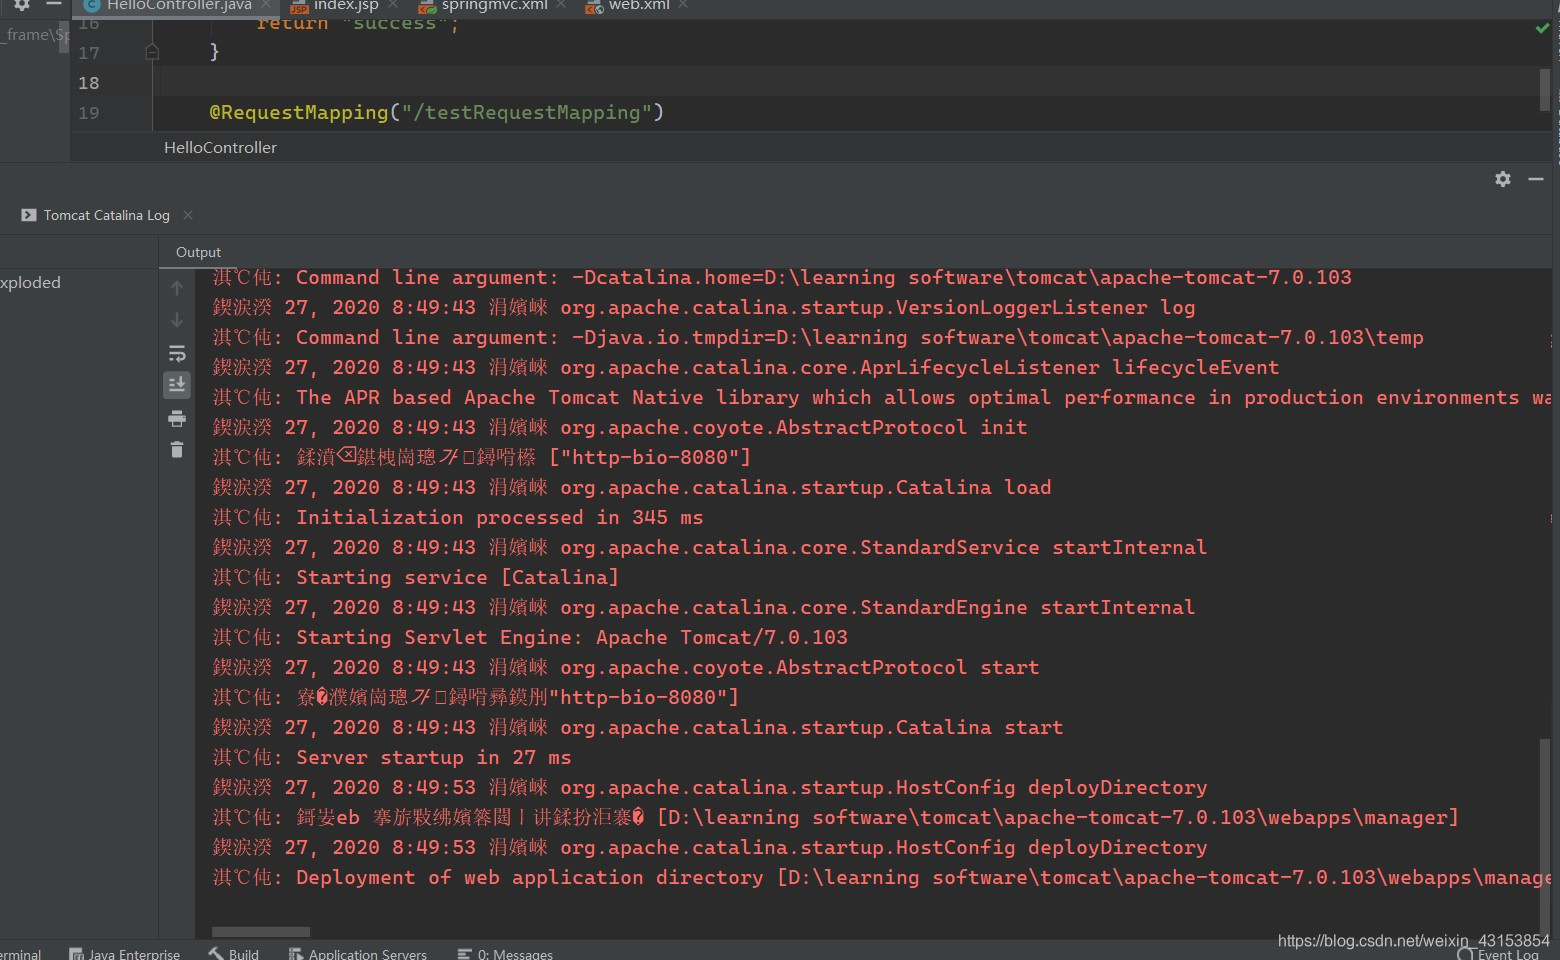1560x960 pixels.
Task: Click the StandardService startInternal log line
Action: [x=710, y=547]
